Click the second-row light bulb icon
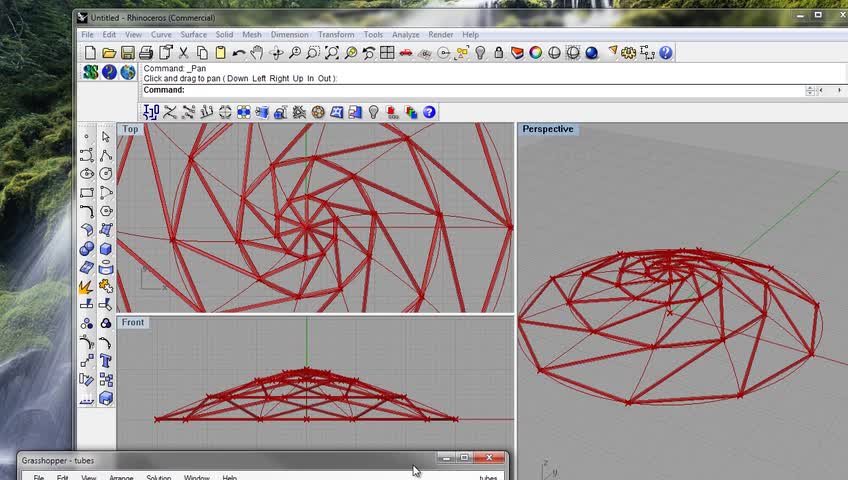848x480 pixels. 373,112
